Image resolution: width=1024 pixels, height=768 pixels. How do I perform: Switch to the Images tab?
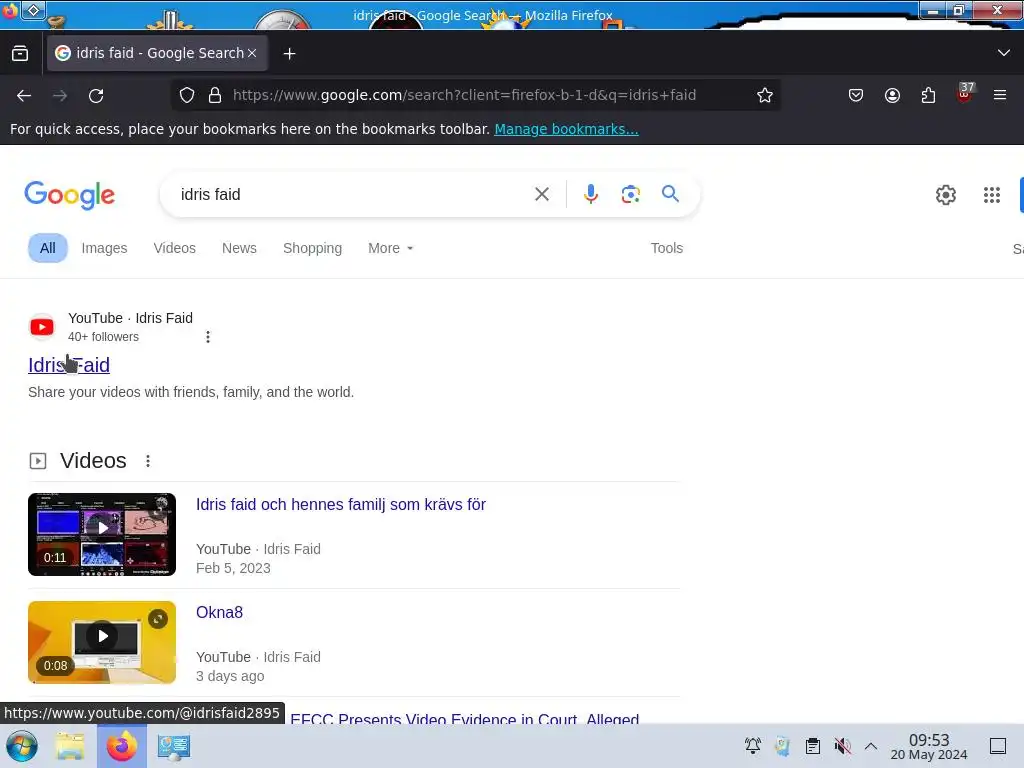point(104,248)
